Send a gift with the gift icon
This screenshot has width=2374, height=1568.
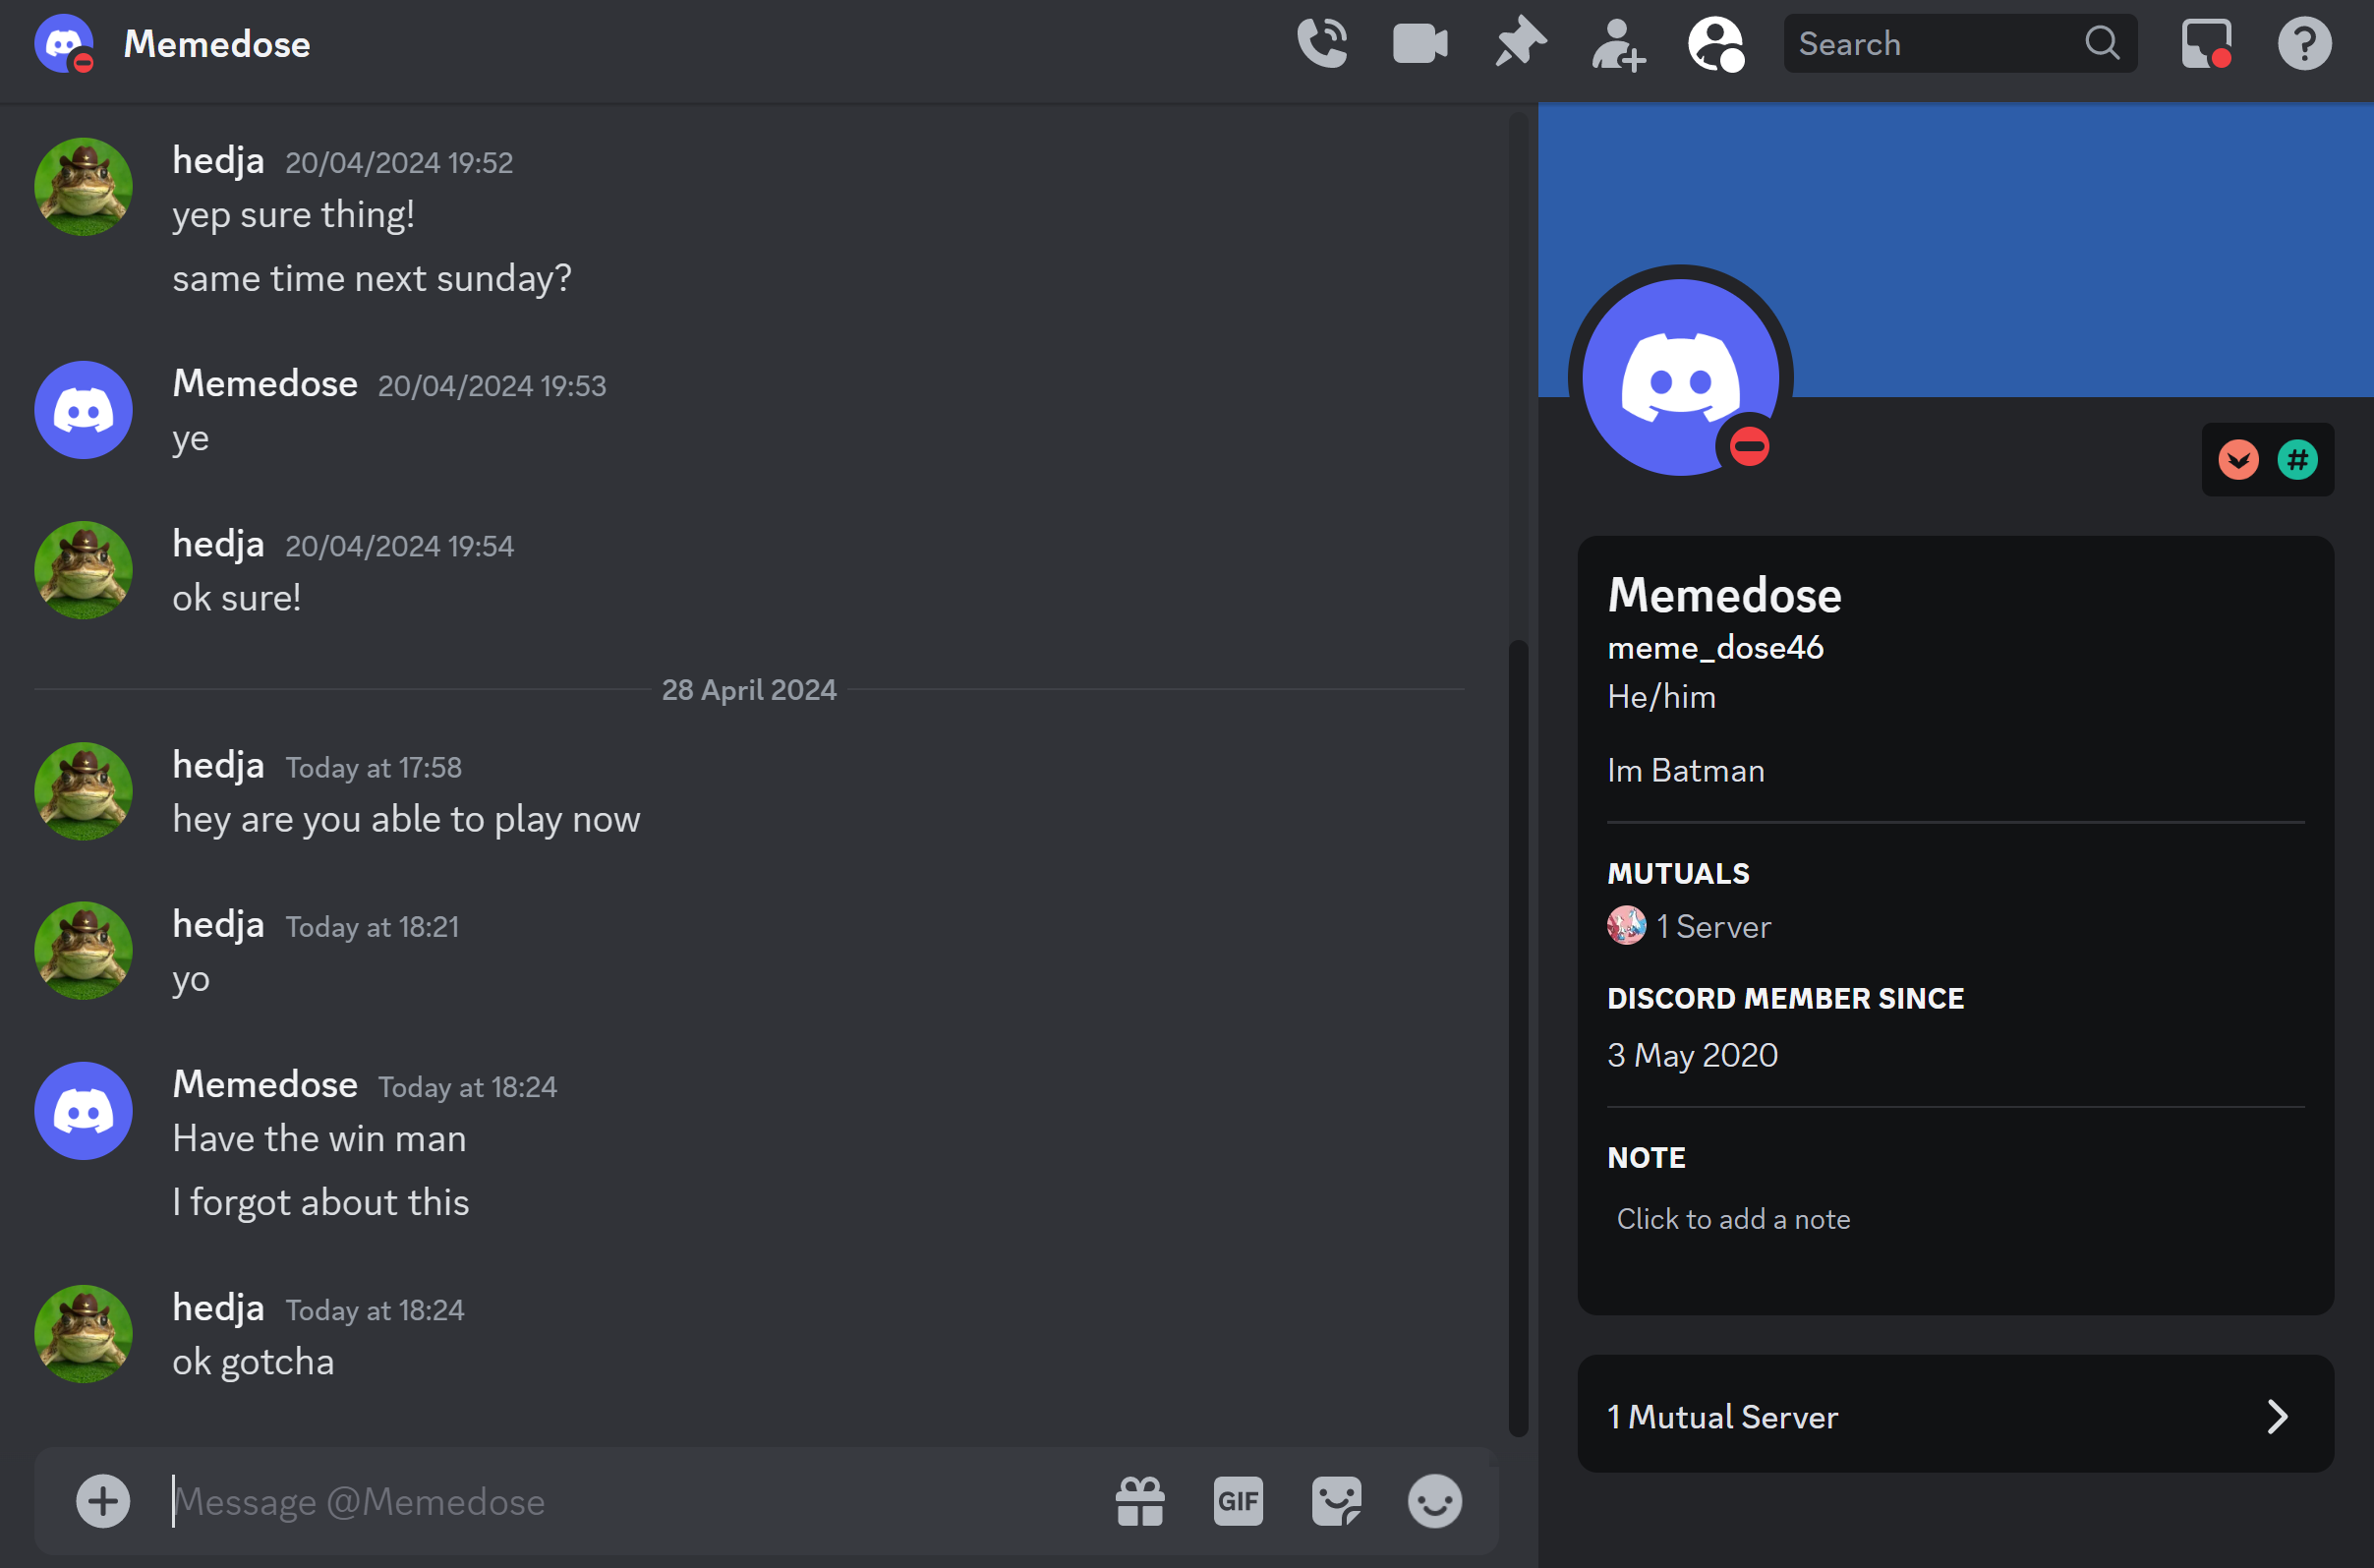[x=1140, y=1501]
